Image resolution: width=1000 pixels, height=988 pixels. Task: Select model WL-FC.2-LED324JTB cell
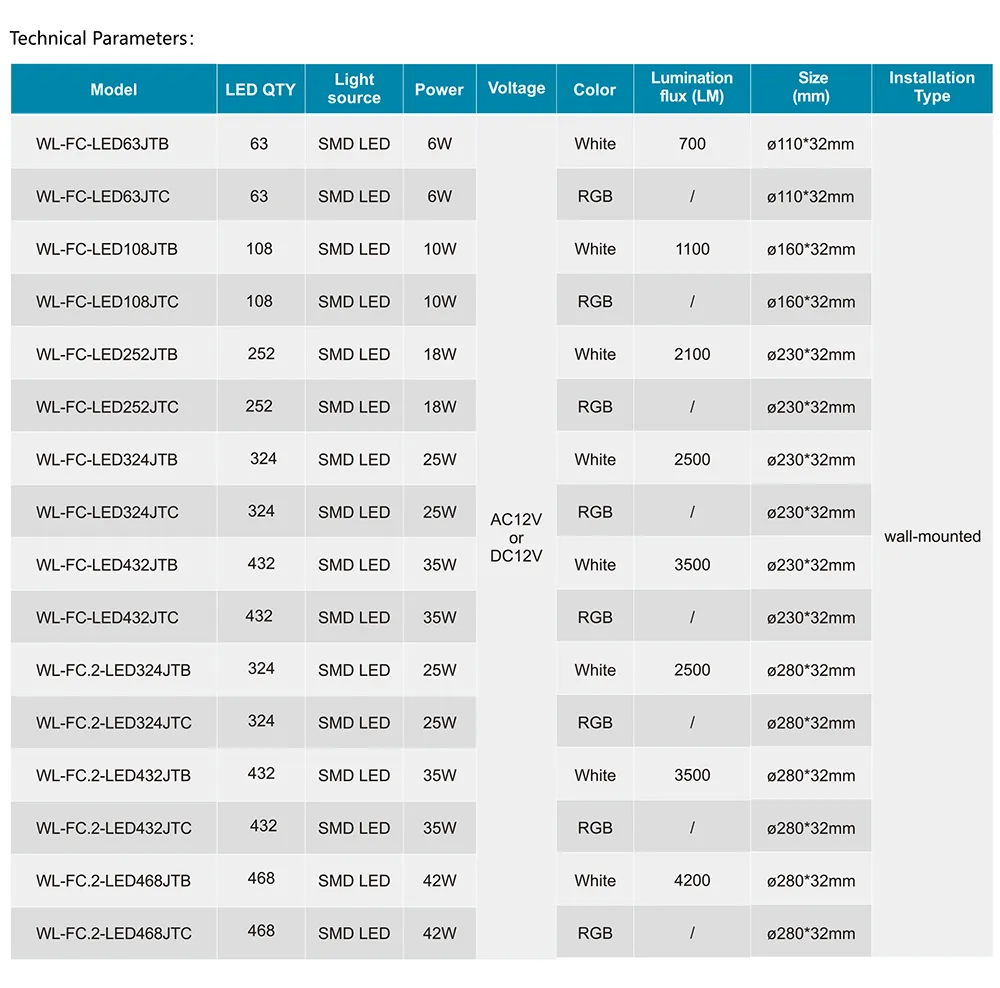(x=114, y=670)
